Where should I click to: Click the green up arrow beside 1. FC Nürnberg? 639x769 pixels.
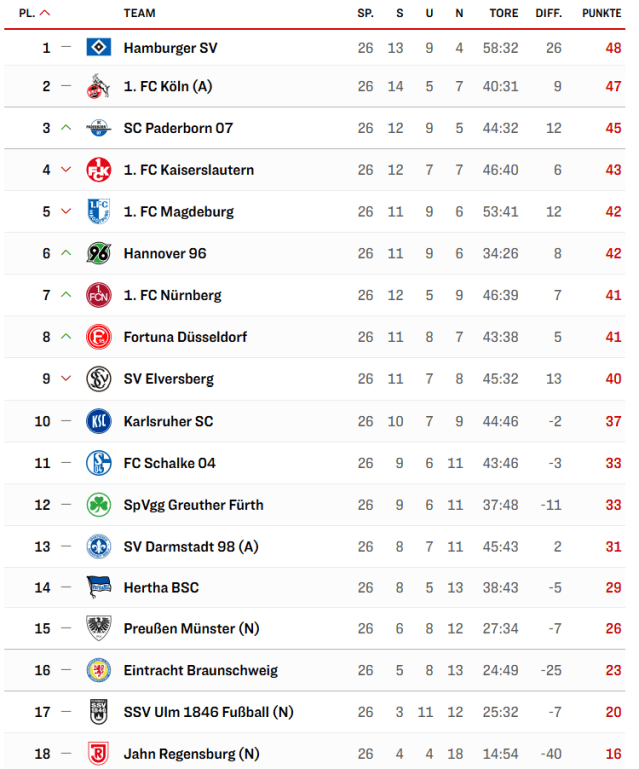pos(66,295)
